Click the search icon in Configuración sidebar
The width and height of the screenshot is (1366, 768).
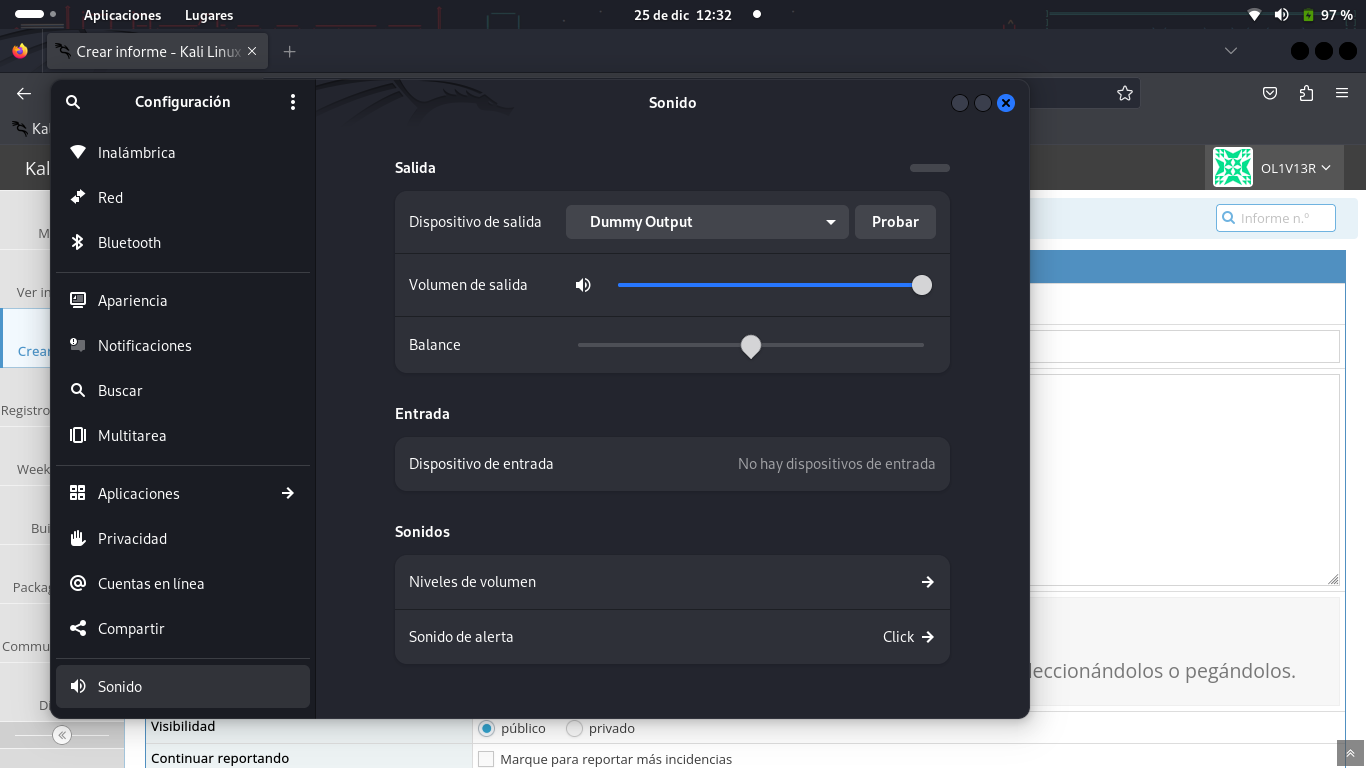[73, 102]
